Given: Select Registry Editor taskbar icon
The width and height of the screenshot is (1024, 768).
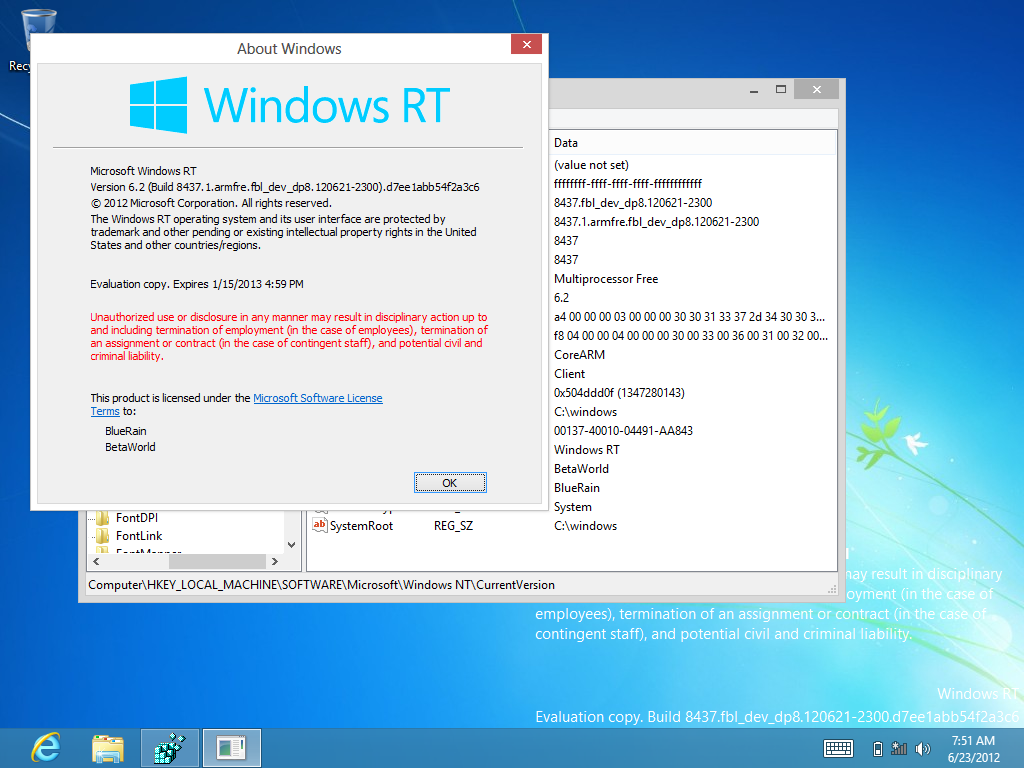Looking at the screenshot, I should (170, 748).
